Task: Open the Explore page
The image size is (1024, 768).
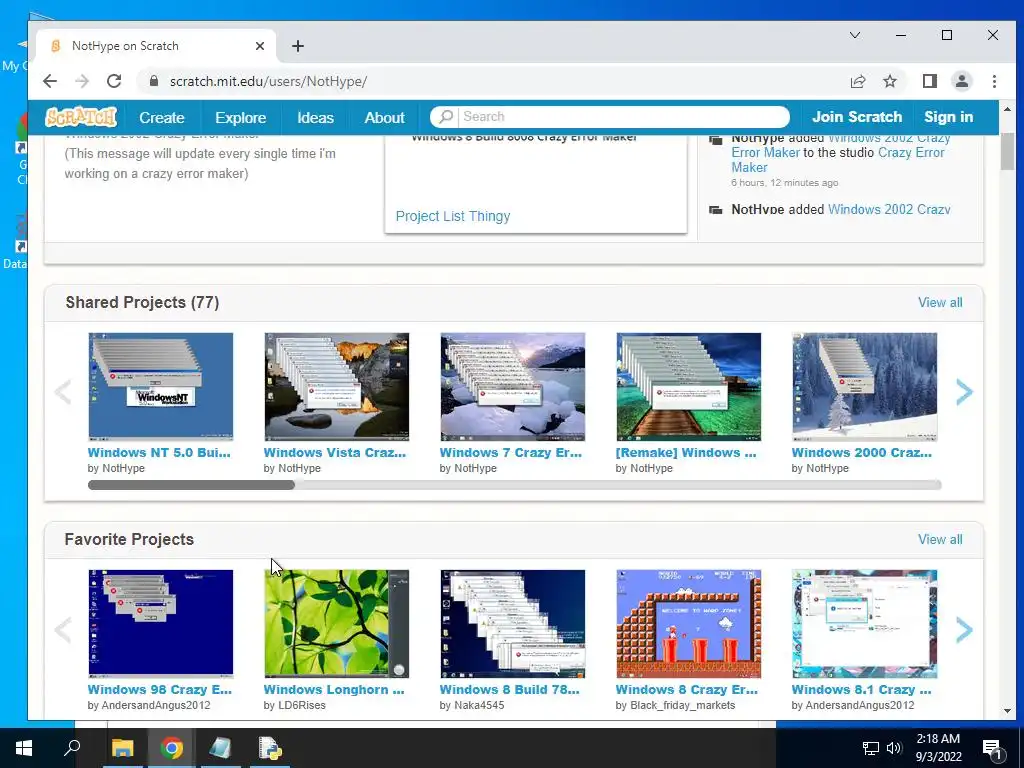Action: click(x=240, y=118)
